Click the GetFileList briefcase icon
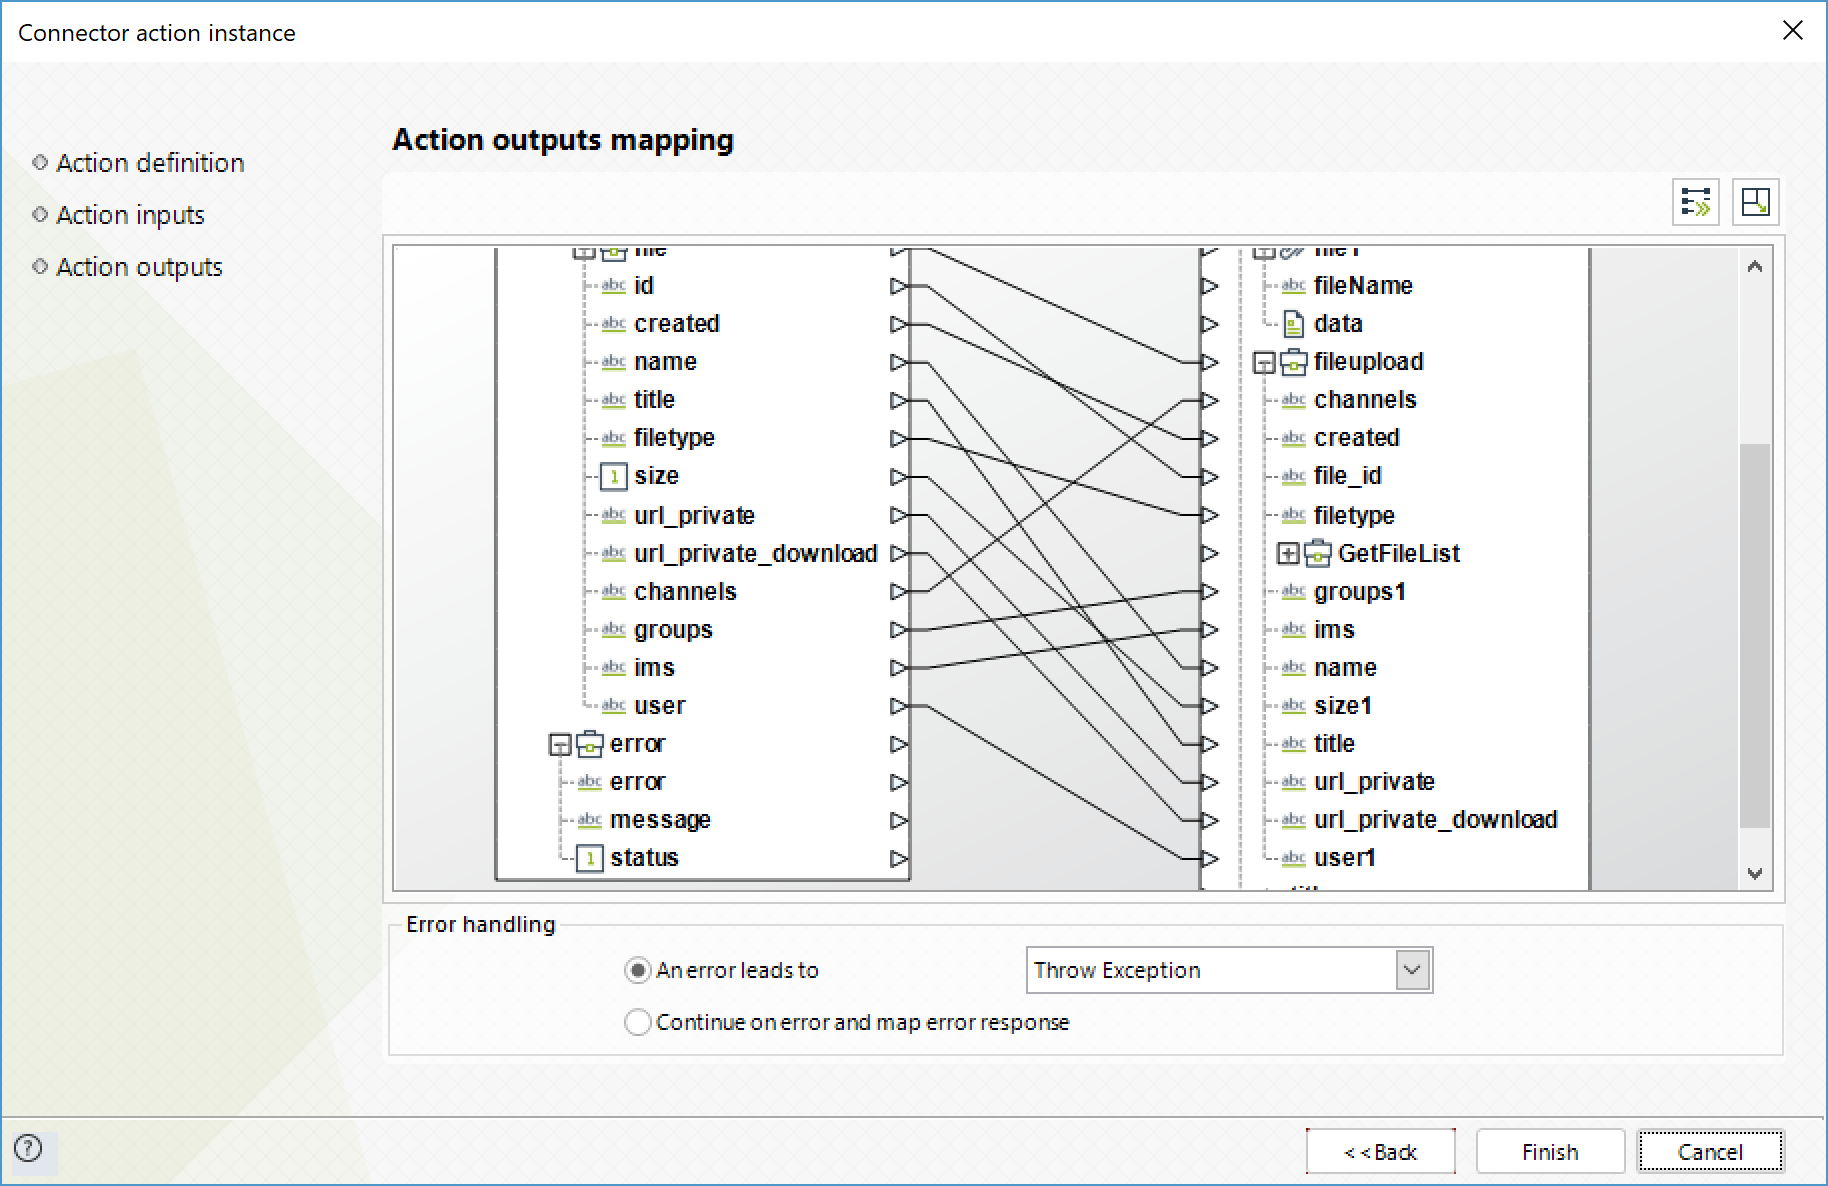This screenshot has height=1186, width=1828. tap(1318, 553)
